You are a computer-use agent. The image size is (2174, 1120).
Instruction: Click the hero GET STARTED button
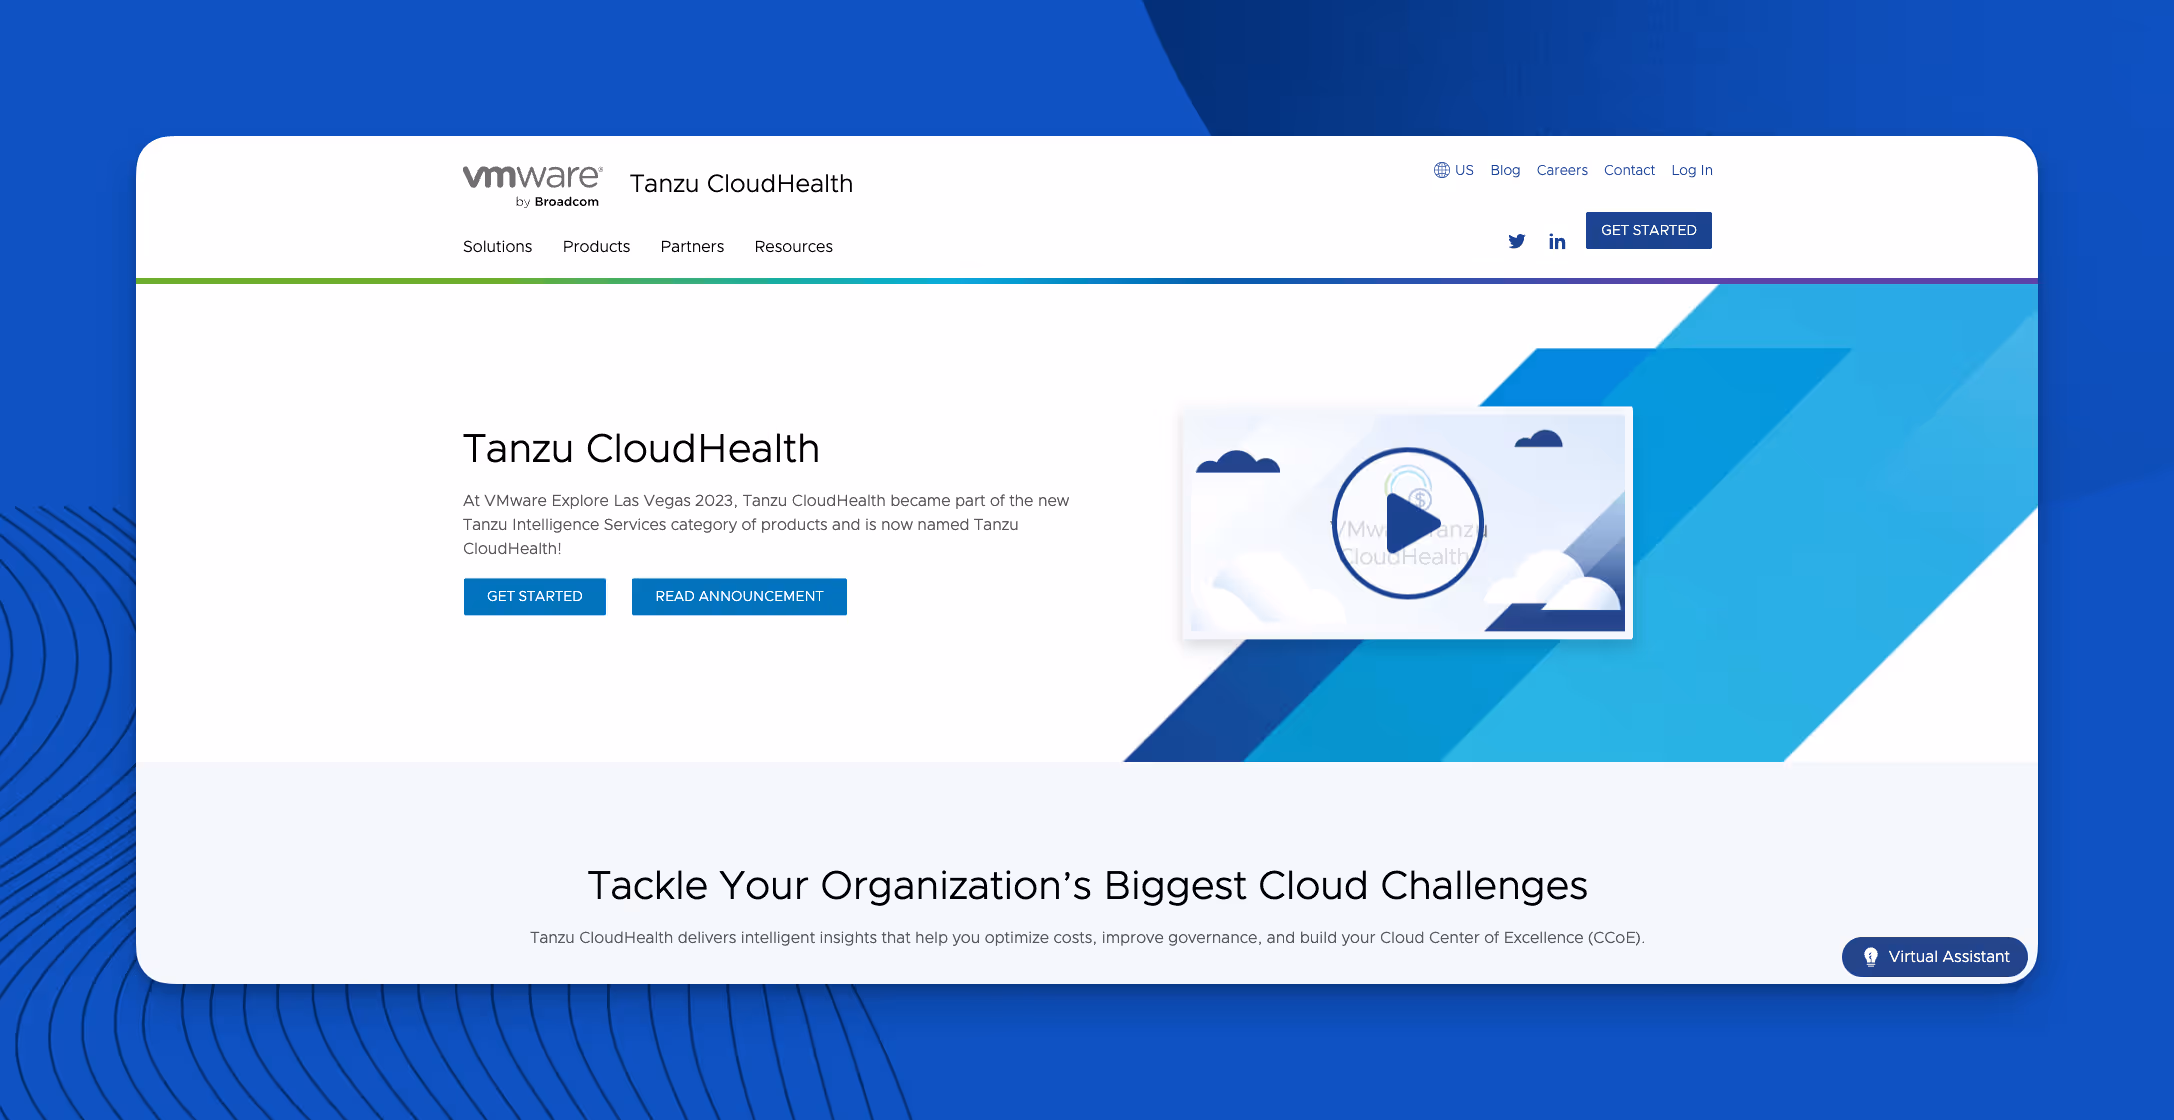[x=535, y=596]
